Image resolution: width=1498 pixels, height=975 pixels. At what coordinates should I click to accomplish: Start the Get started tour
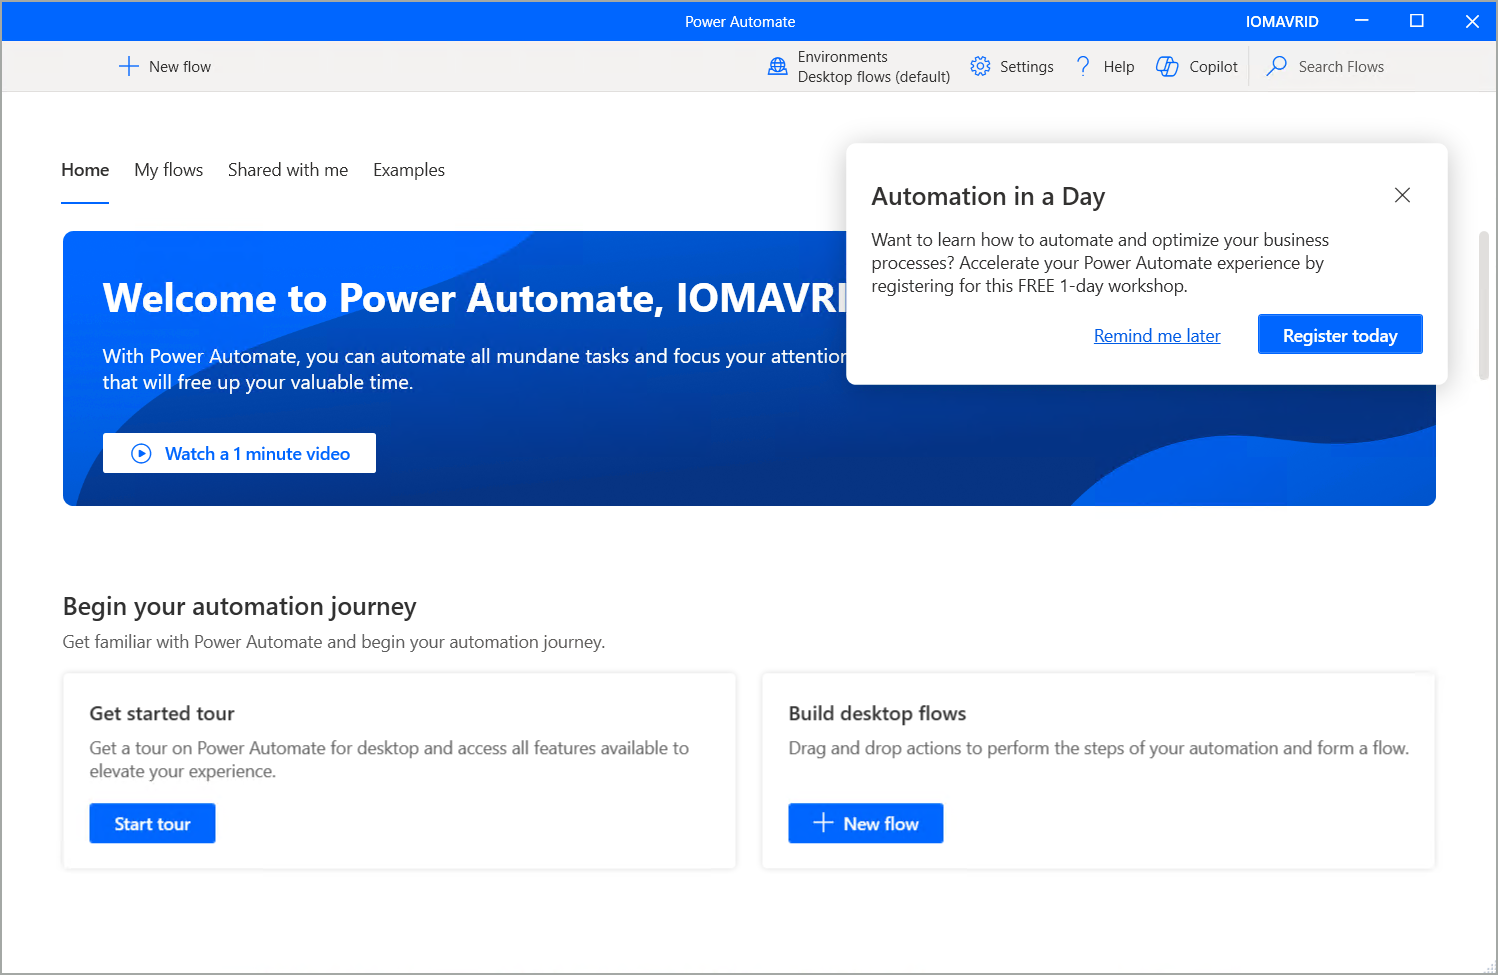(152, 823)
